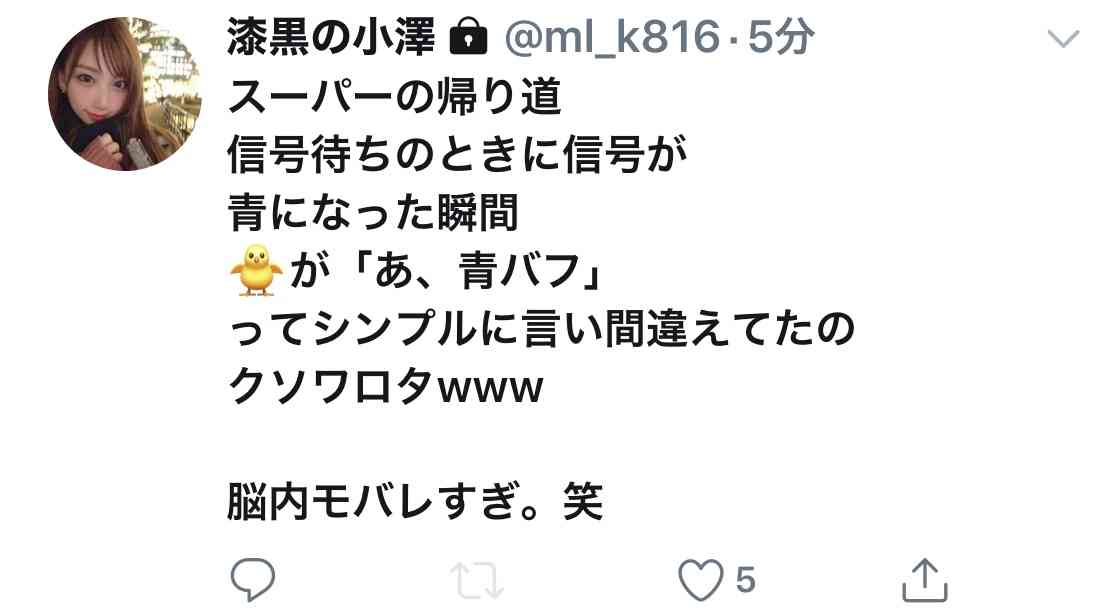Open the profile photo of 漆黒の小澤

[125, 94]
